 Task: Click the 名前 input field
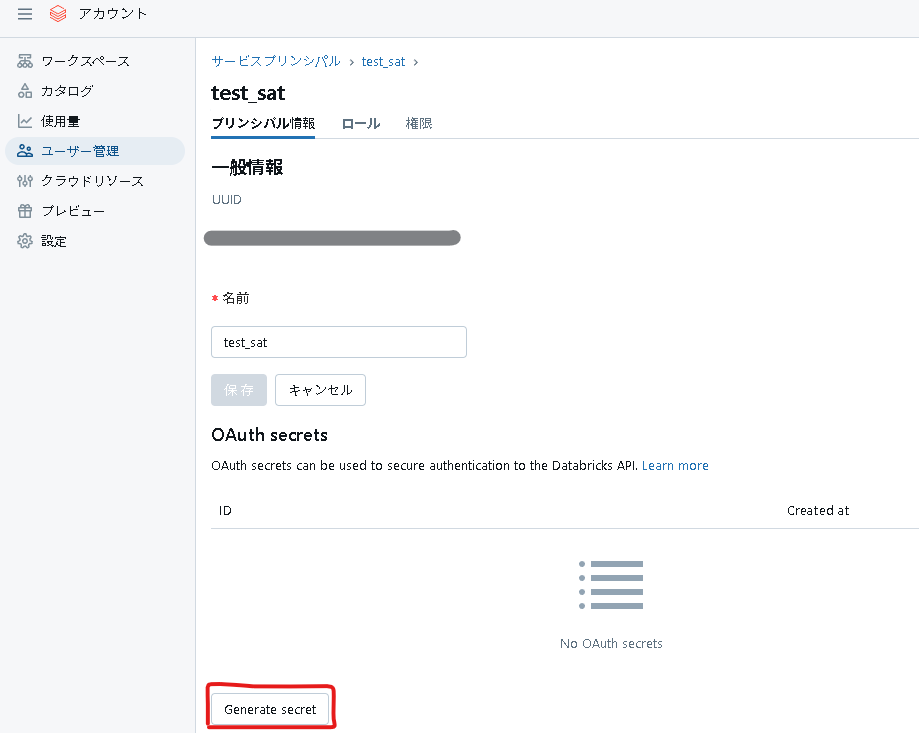coord(339,342)
